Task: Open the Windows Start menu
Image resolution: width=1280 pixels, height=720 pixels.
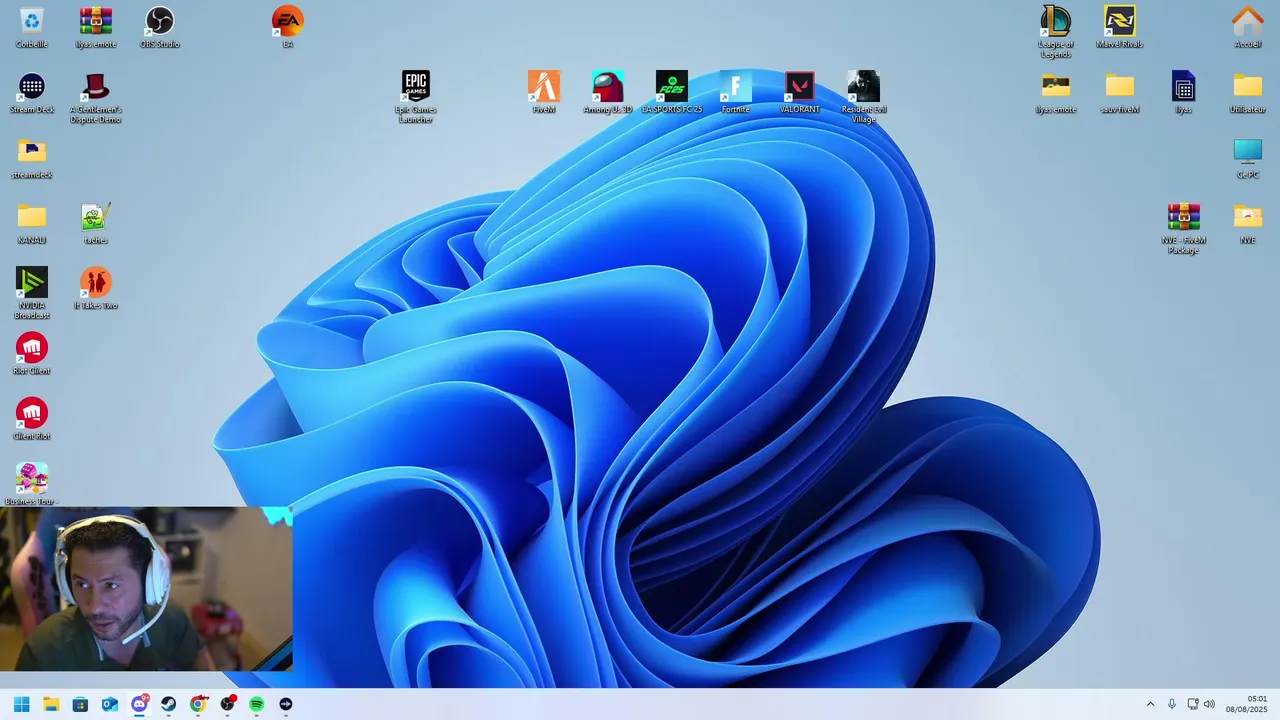Action: (x=22, y=704)
